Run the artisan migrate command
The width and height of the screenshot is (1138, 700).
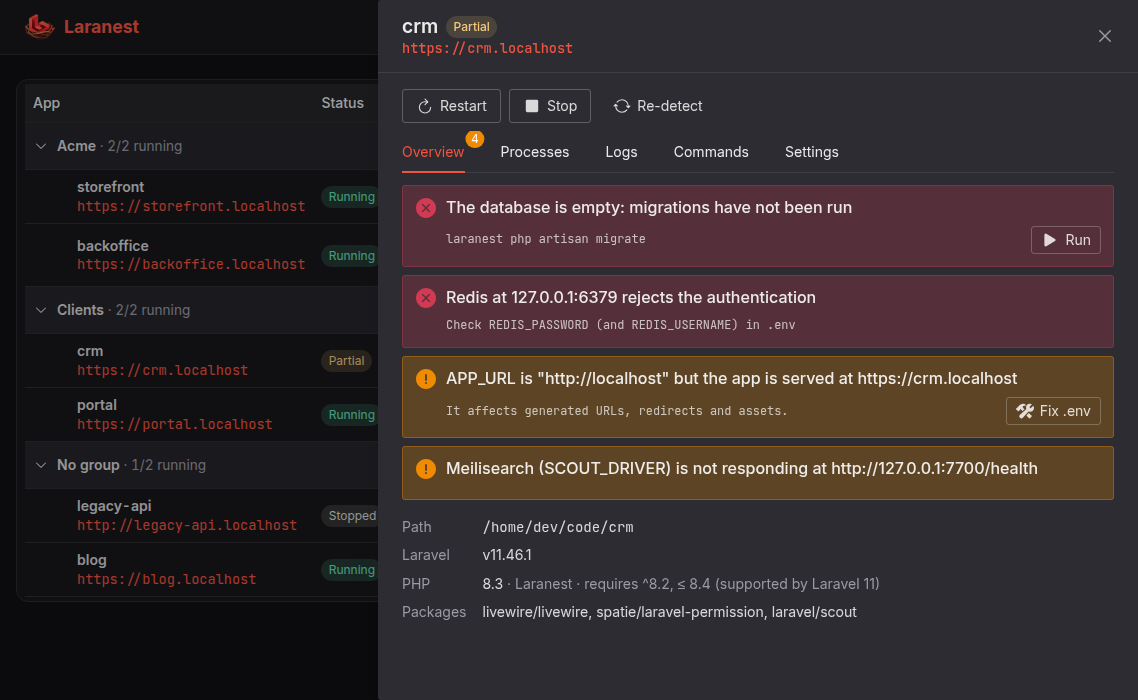[x=1065, y=240]
